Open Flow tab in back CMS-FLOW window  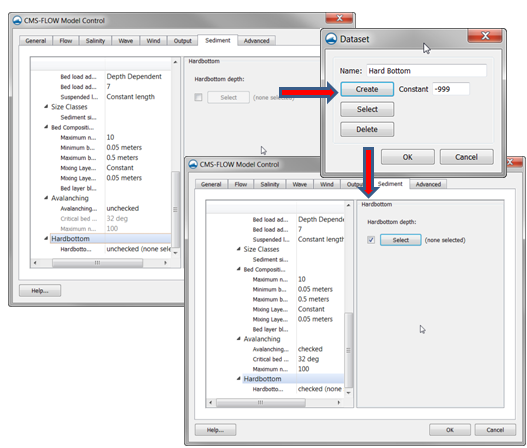click(x=66, y=41)
